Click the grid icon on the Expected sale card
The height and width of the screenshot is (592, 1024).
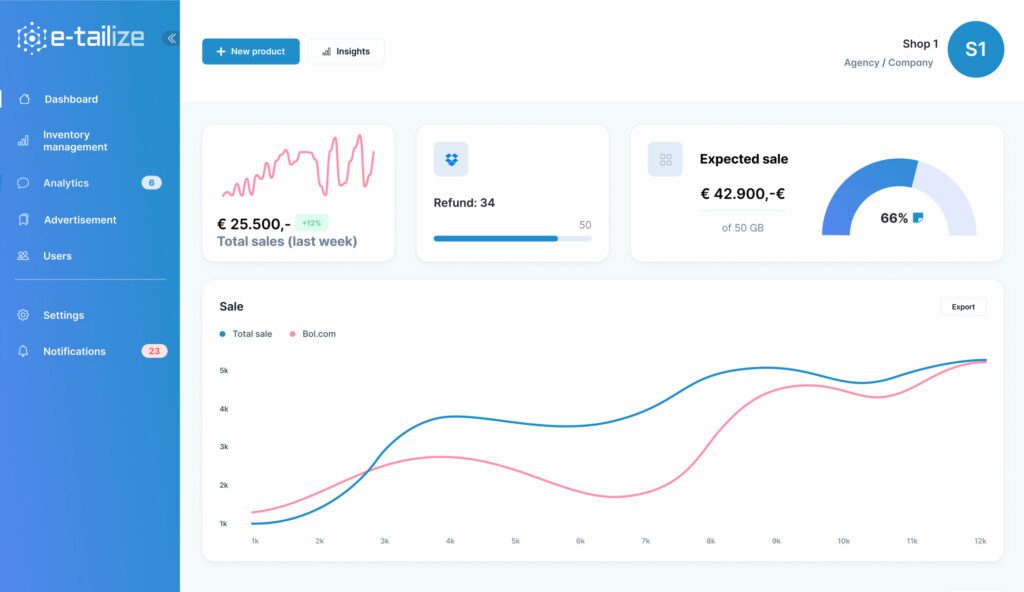(x=665, y=159)
